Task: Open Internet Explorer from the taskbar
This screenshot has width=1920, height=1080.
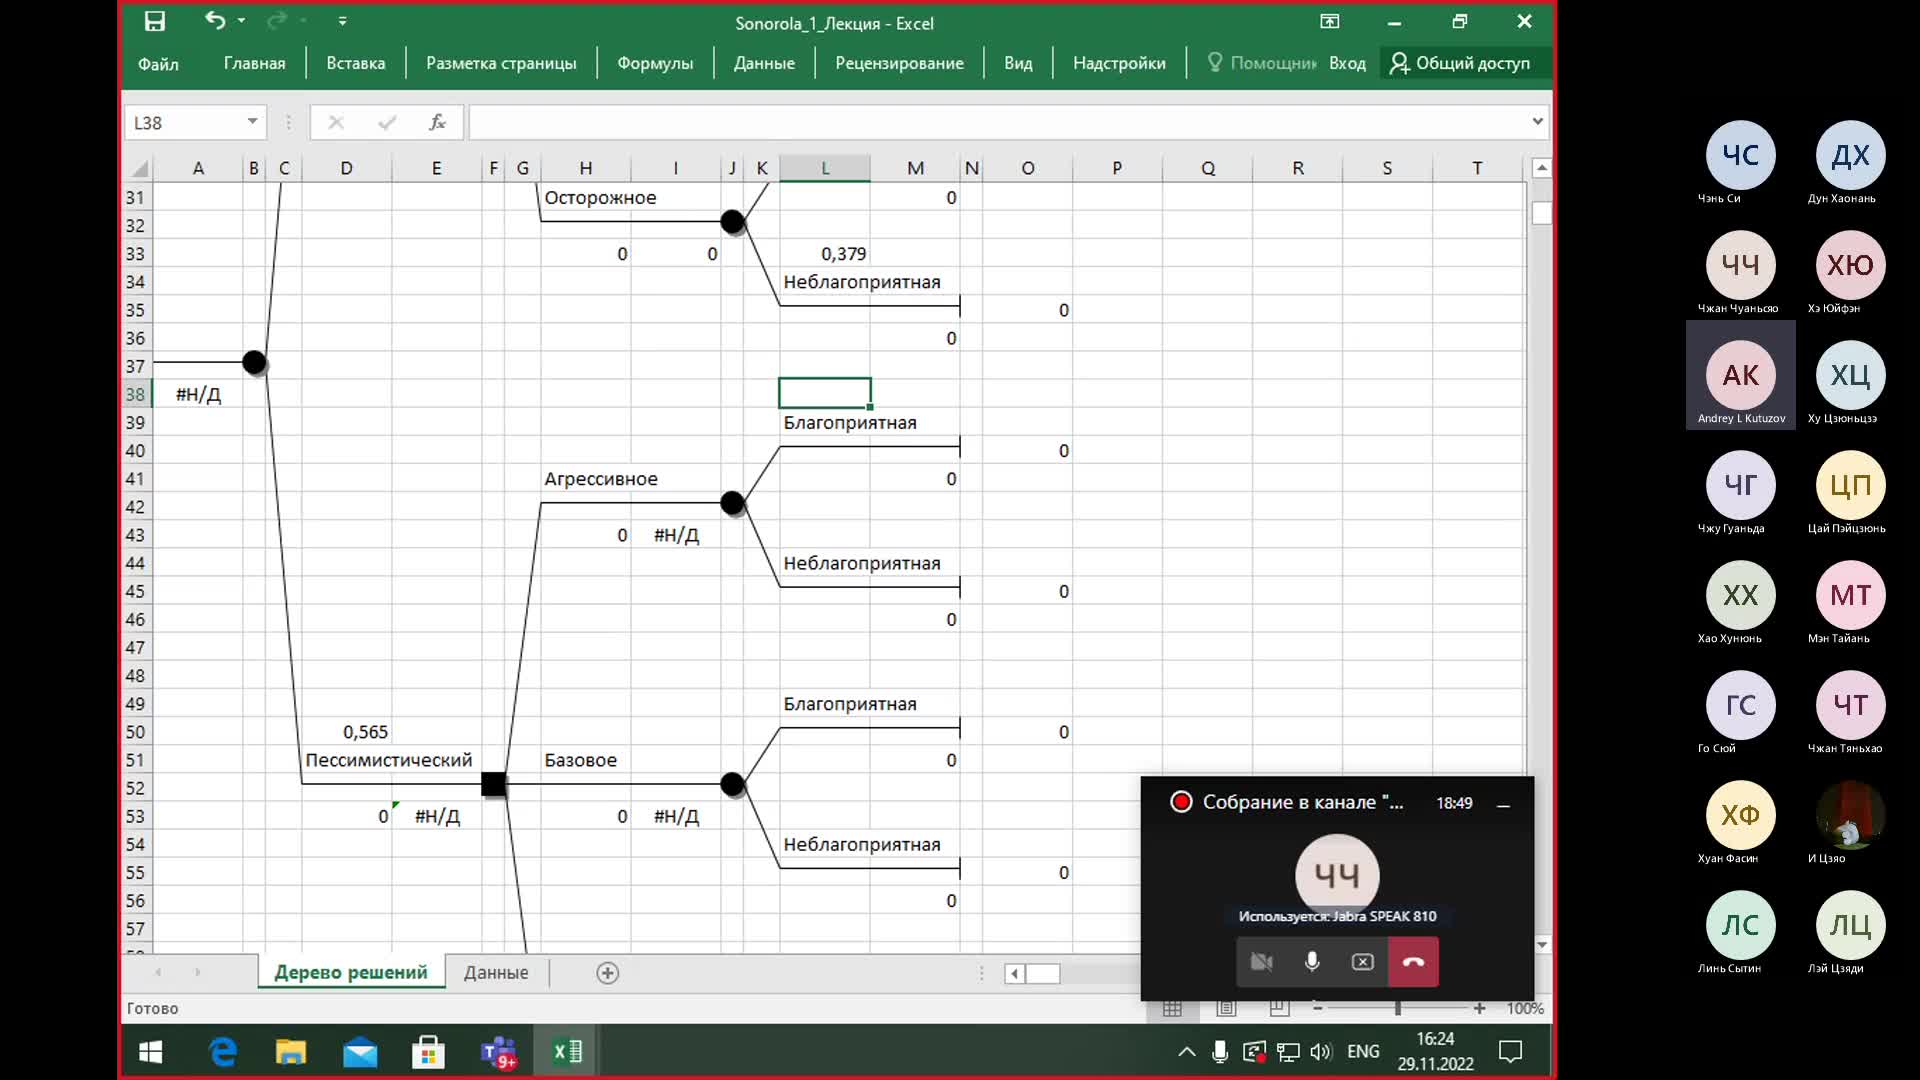Action: click(222, 1052)
